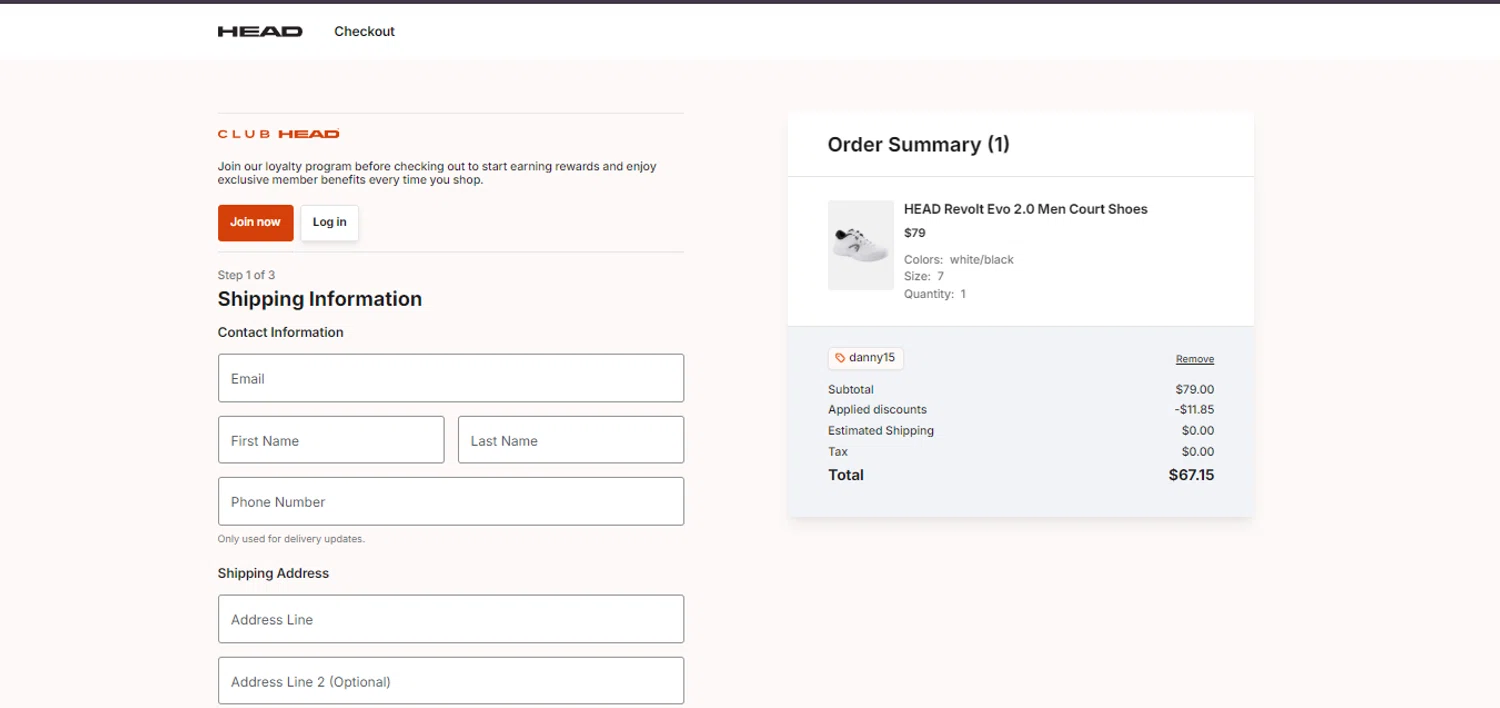
Task: Click the HEAD logo in header
Action: [x=260, y=32]
